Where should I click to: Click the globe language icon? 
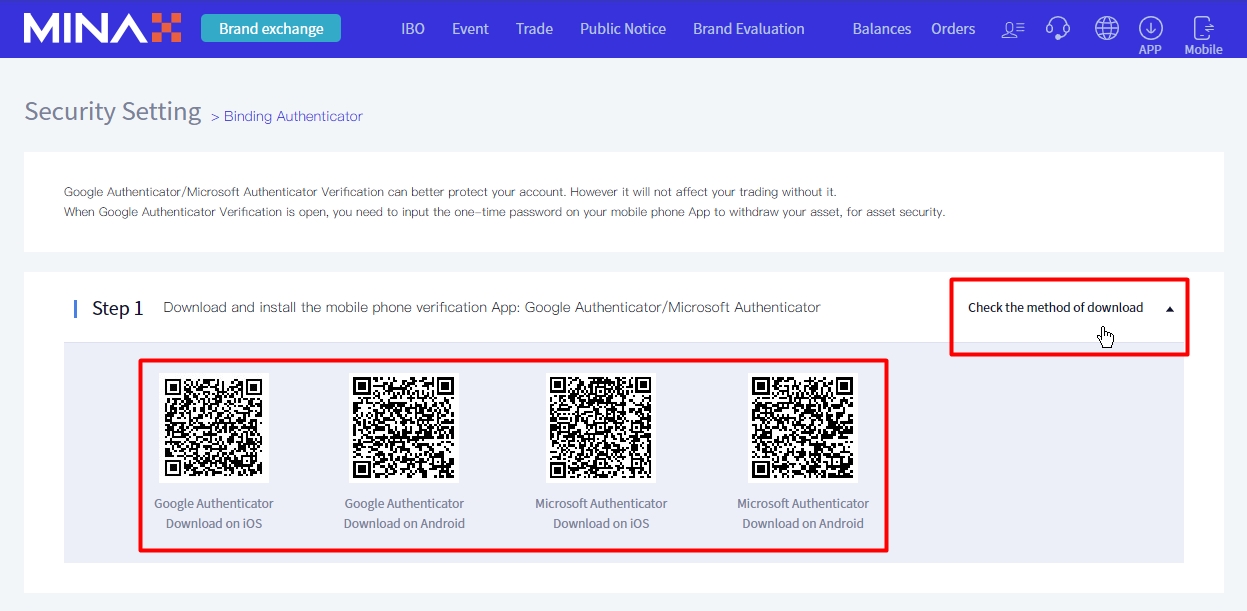(1107, 28)
